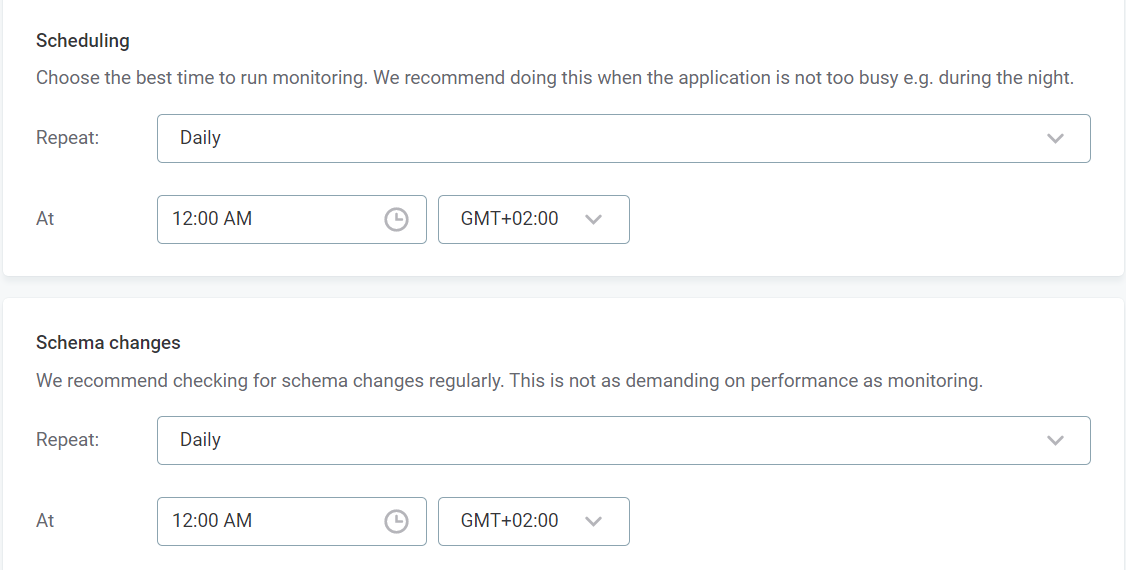Screen dimensions: 1126x570
Task: Expand the Scheduling timezone GMT+02:00 selector
Action: click(x=533, y=219)
